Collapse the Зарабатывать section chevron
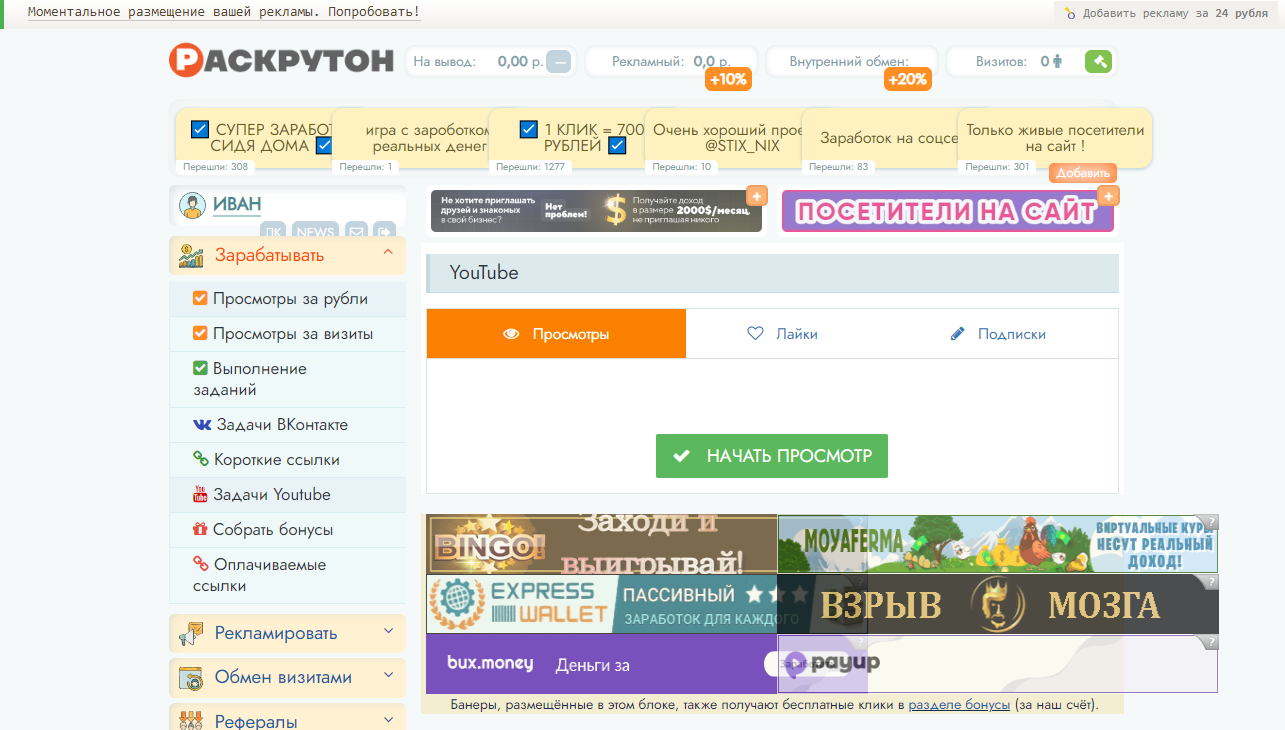1285x730 pixels. [x=389, y=253]
